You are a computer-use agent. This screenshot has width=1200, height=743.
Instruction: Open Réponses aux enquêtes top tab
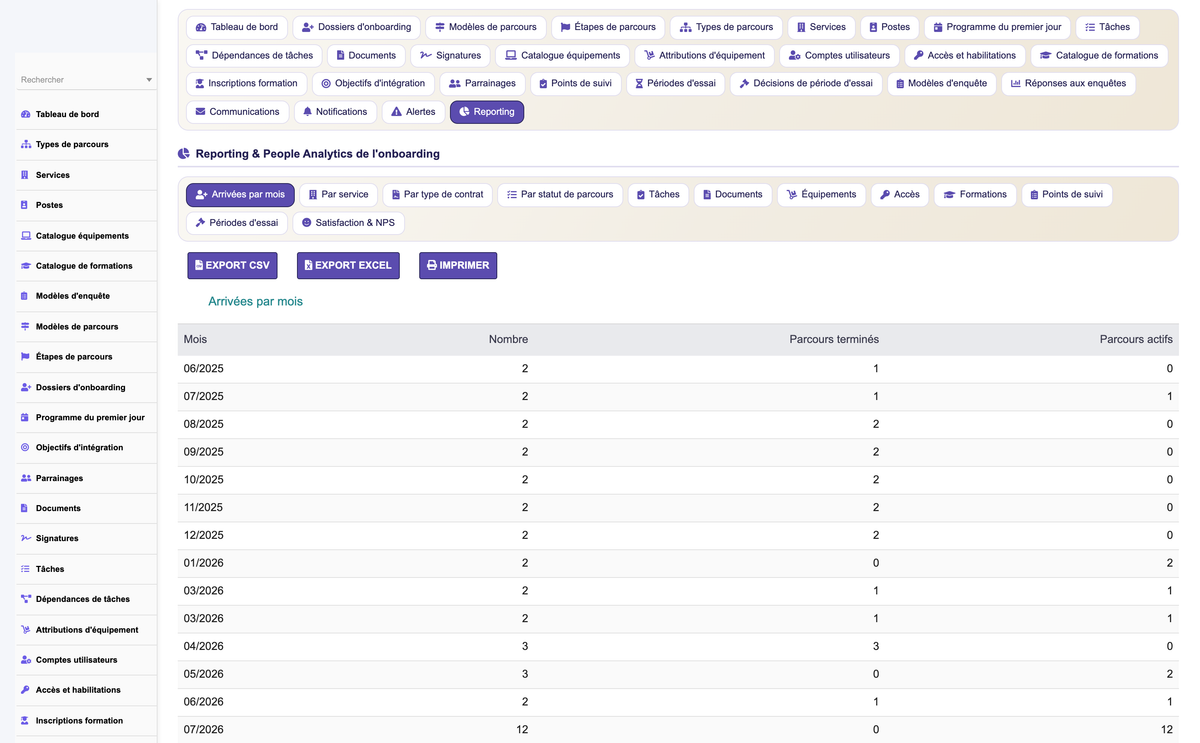[1068, 84]
